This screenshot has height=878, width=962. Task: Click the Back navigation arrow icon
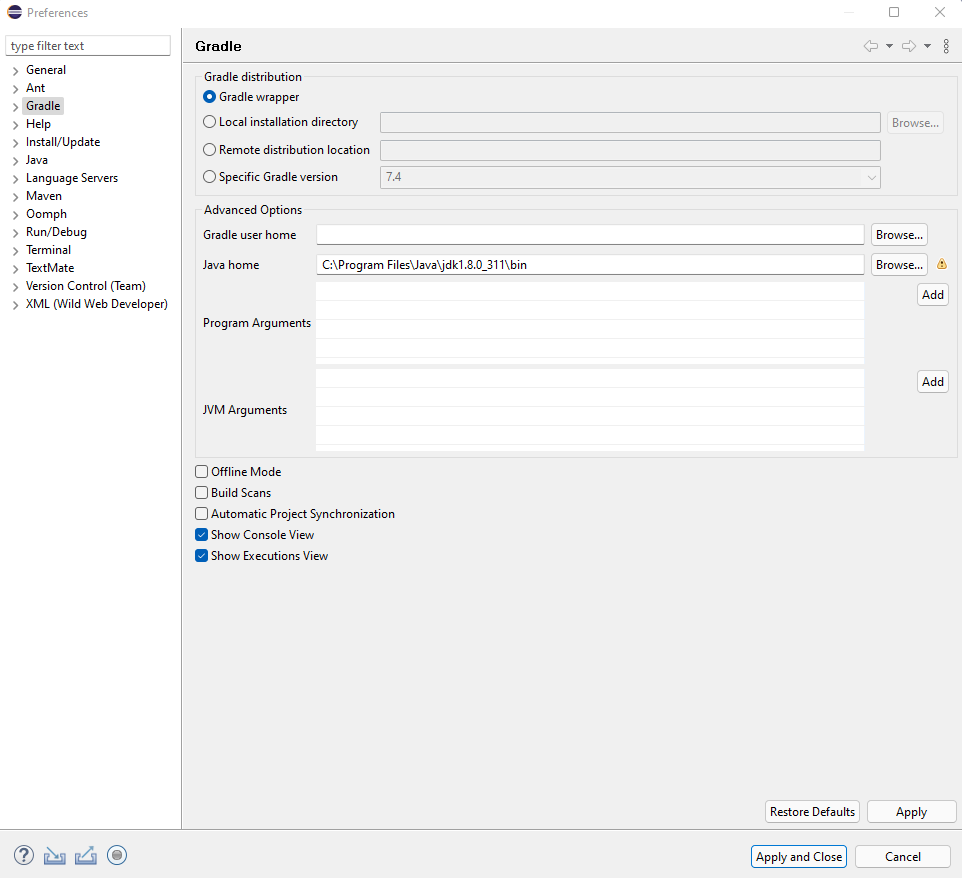tap(871, 46)
